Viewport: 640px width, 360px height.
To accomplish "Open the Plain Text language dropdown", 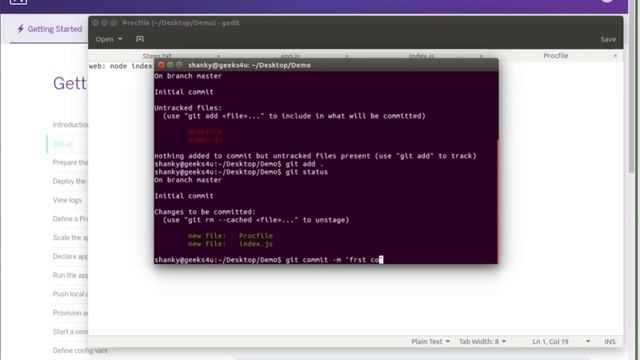I will coord(430,341).
